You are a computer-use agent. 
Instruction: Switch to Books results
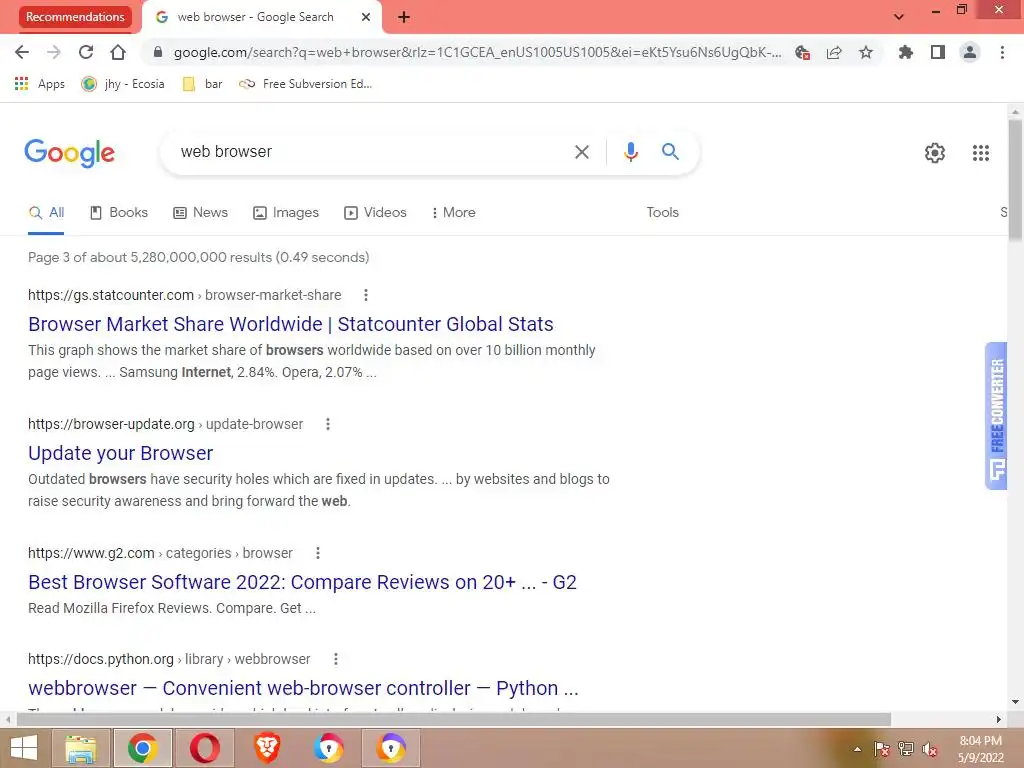[119, 212]
